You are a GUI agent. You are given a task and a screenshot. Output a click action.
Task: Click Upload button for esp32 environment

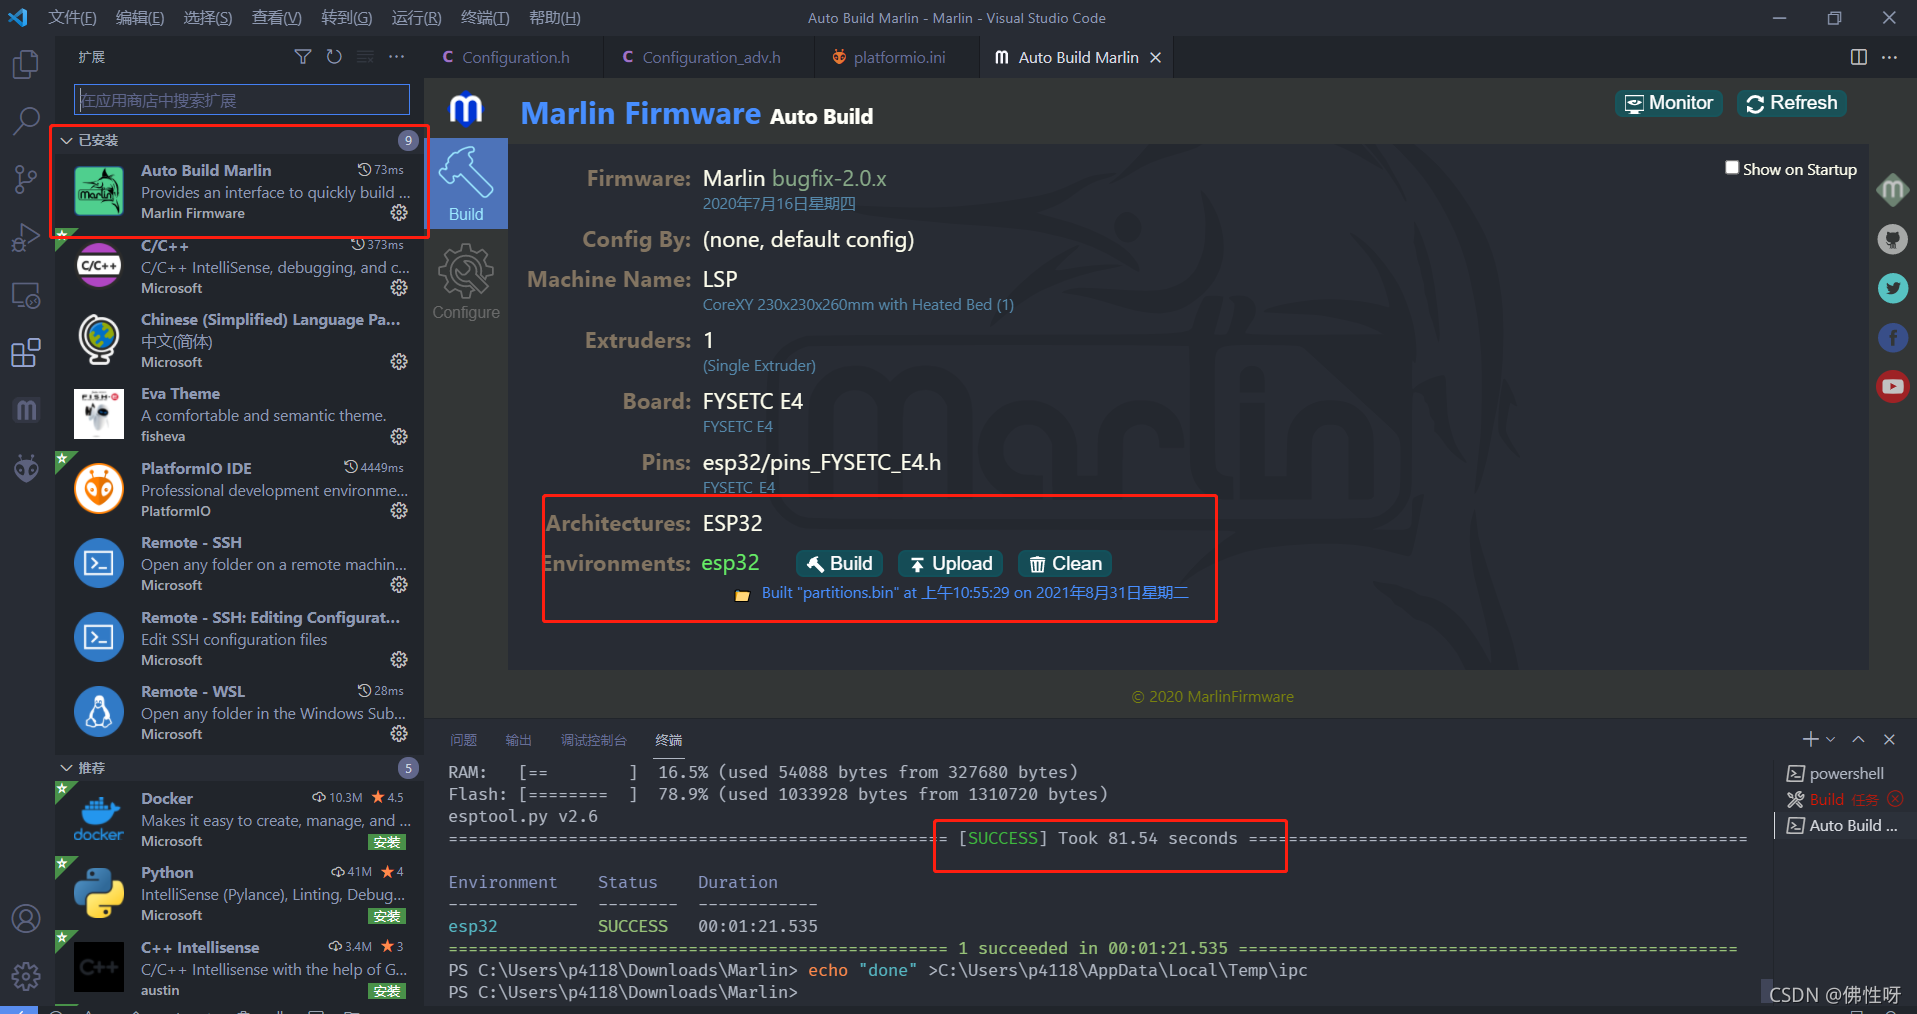click(x=951, y=563)
